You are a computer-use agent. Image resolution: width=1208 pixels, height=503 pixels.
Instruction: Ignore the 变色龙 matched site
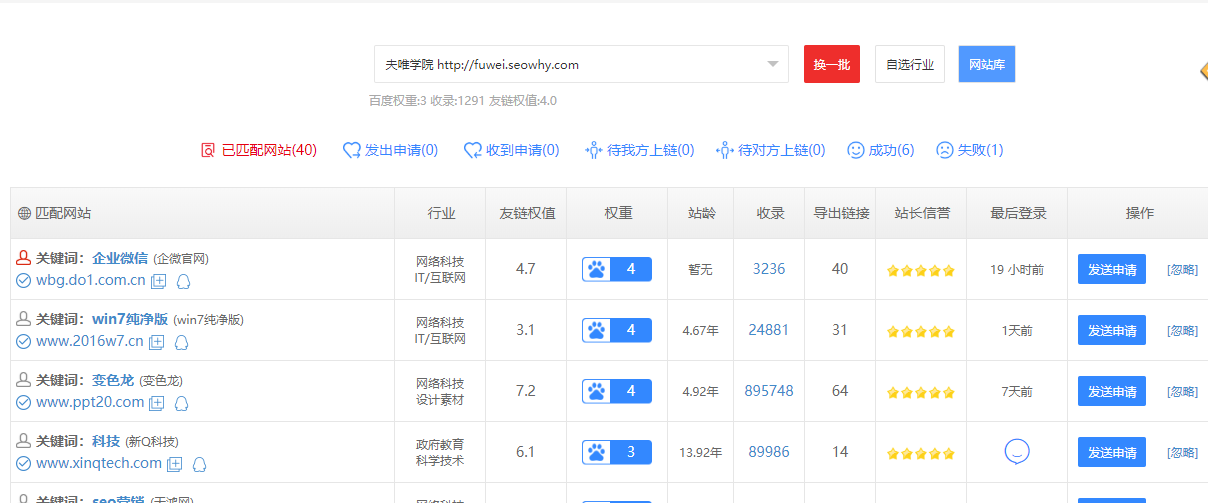tap(1182, 391)
